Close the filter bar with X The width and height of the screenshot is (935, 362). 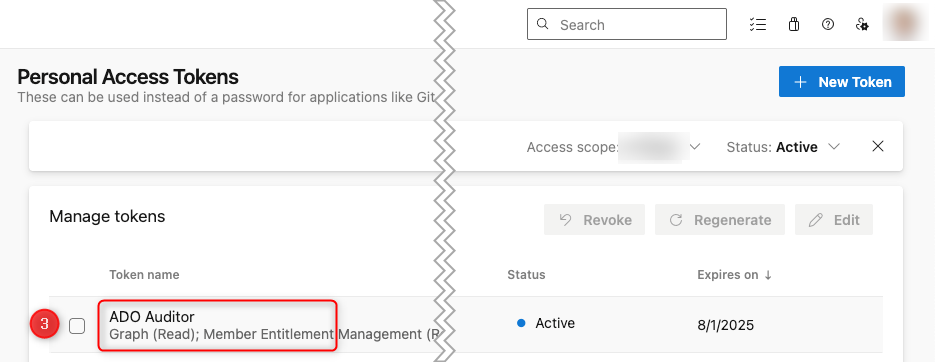[878, 147]
